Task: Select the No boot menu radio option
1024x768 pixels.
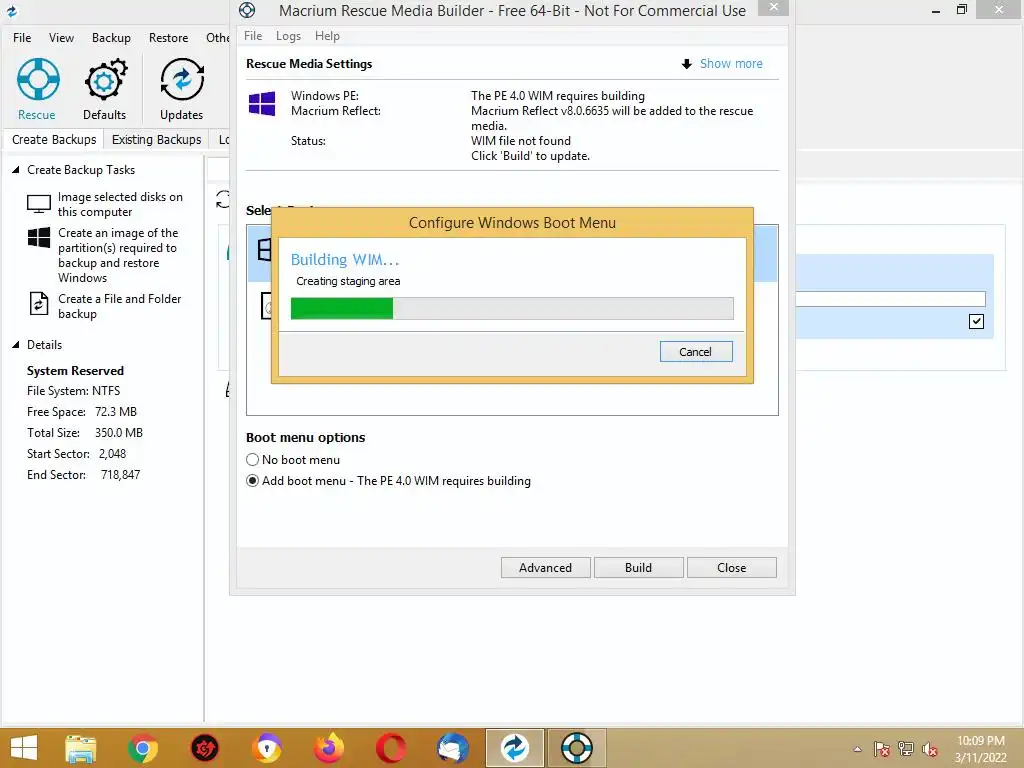Action: pos(252,460)
